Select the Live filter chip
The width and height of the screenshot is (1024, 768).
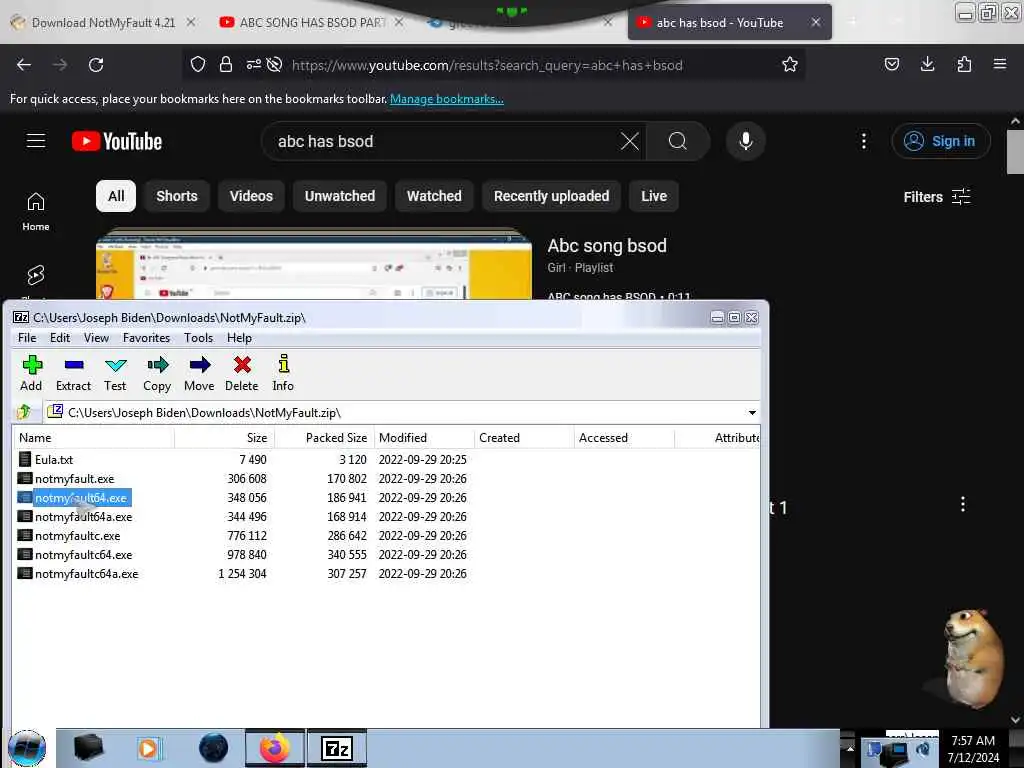[x=654, y=196]
